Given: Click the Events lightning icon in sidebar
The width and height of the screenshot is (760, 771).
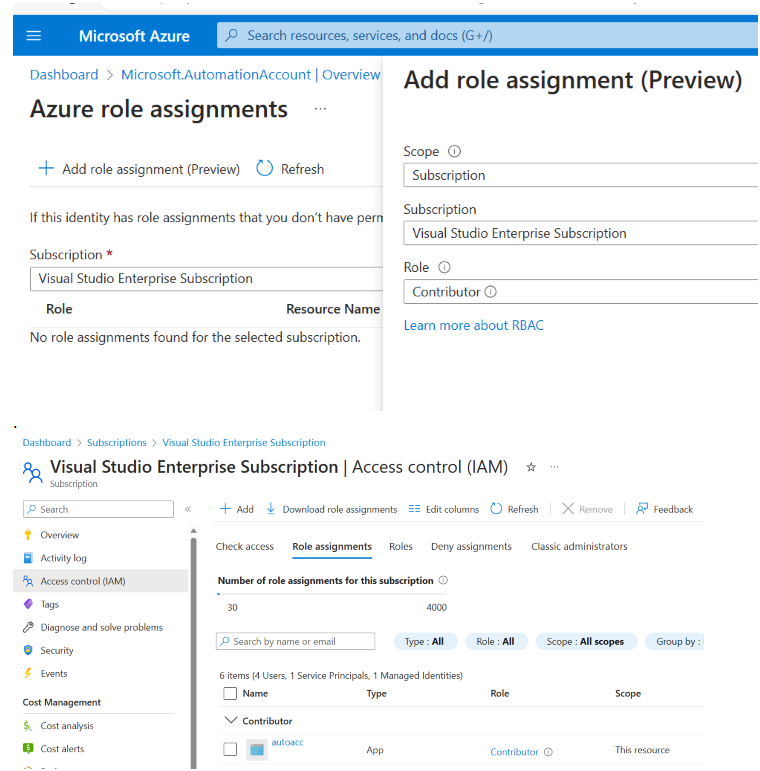Looking at the screenshot, I should 28,673.
